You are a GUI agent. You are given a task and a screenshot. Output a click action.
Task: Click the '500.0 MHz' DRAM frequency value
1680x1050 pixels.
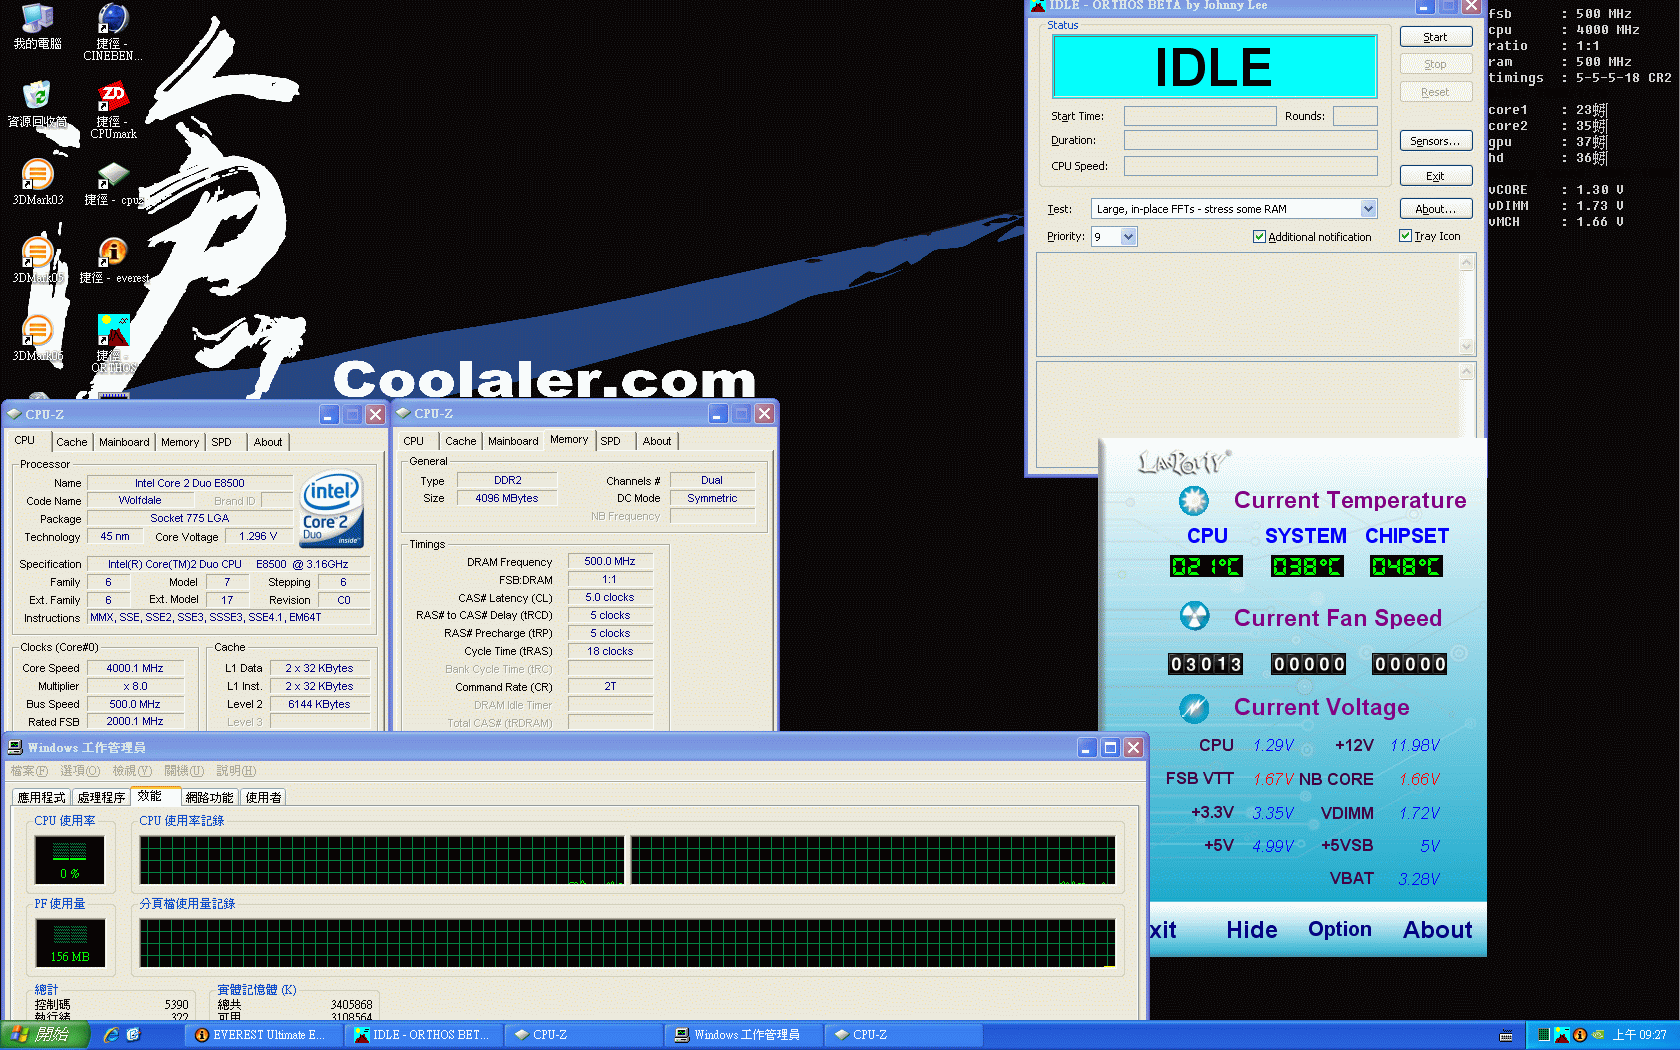click(610, 561)
